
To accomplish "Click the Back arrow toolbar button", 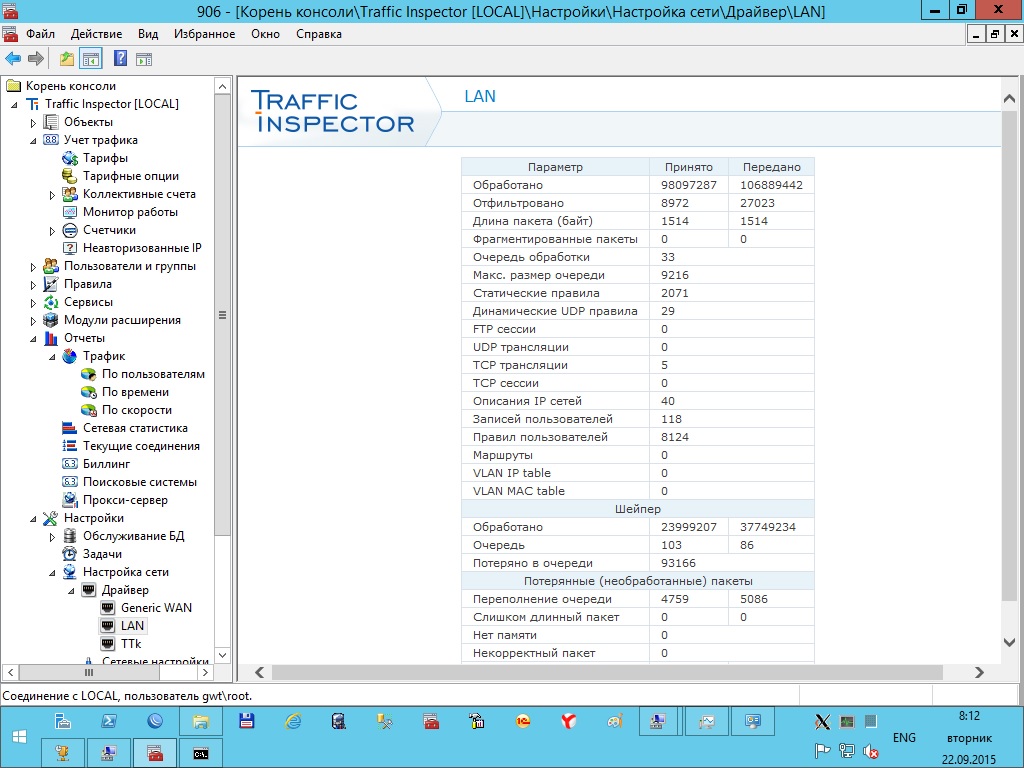I will click(13, 59).
